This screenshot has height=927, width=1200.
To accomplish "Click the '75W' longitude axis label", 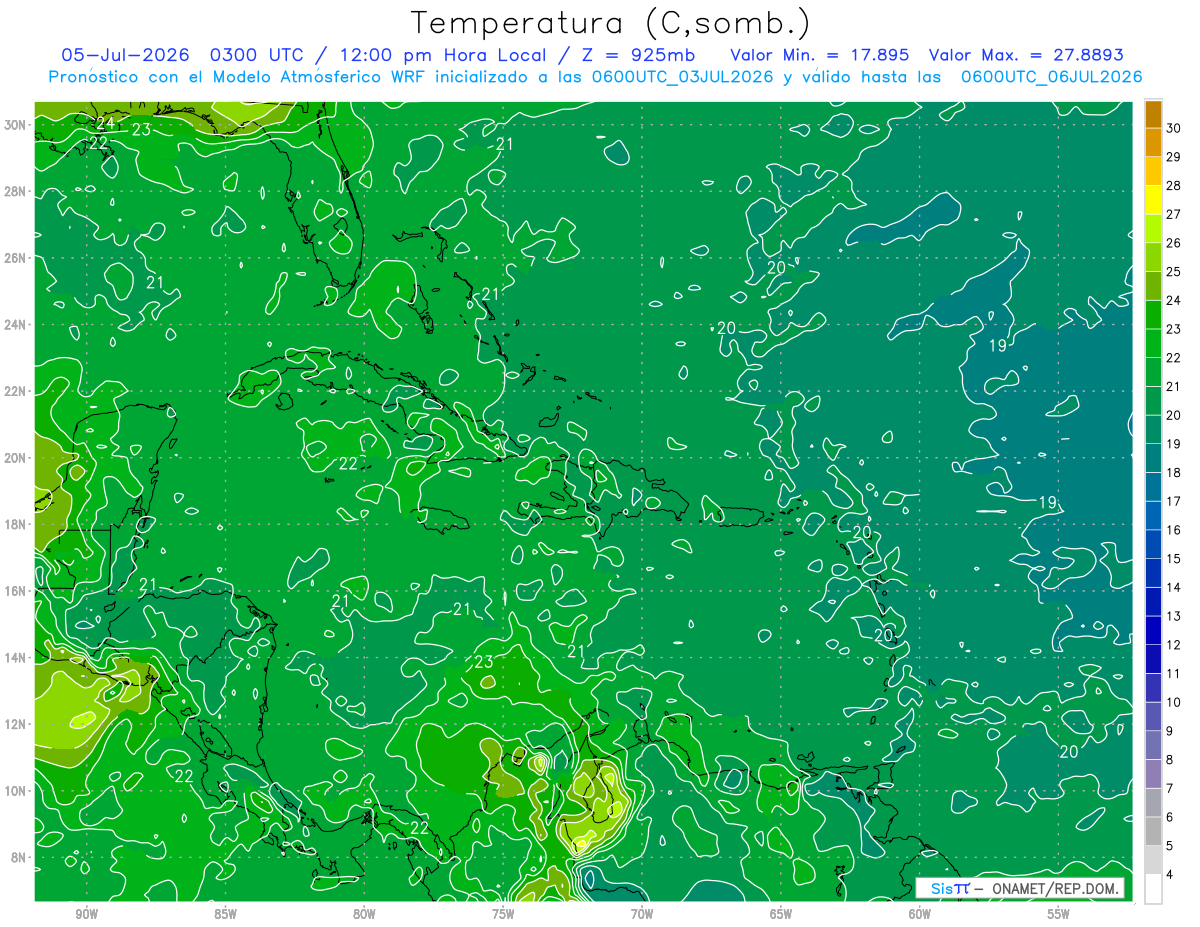I will (x=503, y=915).
